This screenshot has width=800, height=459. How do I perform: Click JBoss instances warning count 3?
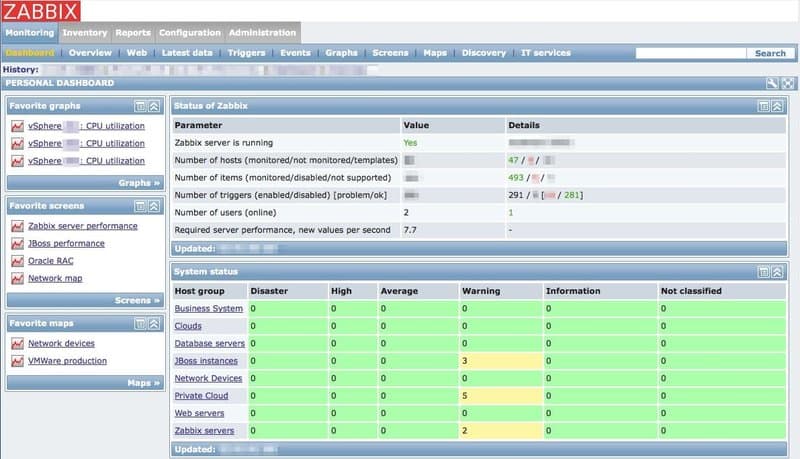tap(464, 361)
